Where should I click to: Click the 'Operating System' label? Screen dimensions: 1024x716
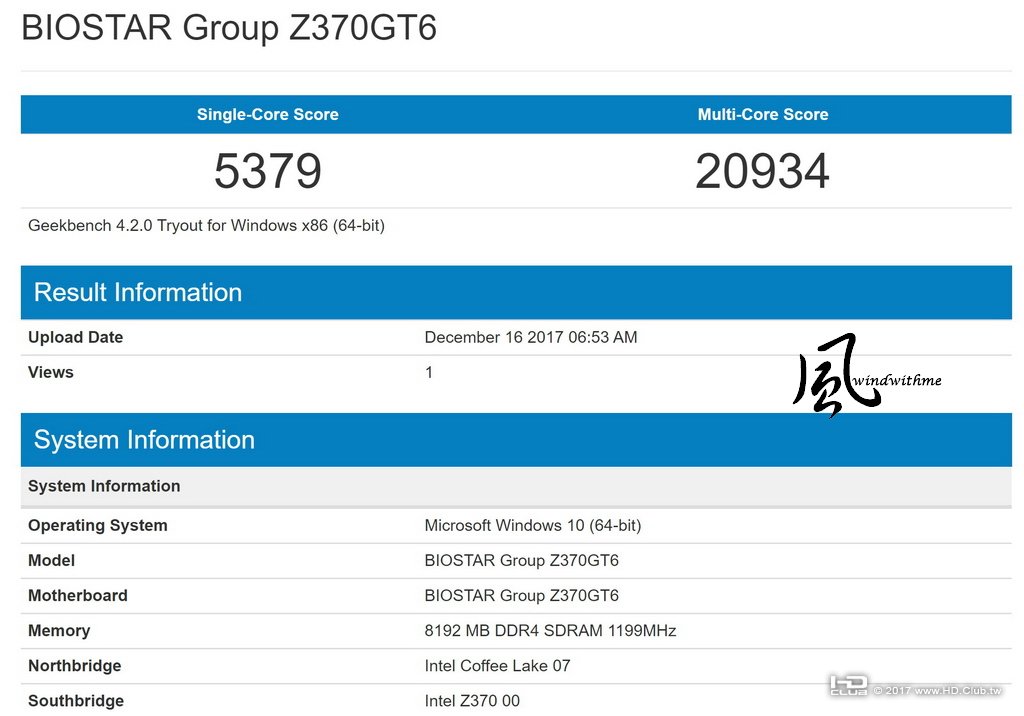point(97,526)
